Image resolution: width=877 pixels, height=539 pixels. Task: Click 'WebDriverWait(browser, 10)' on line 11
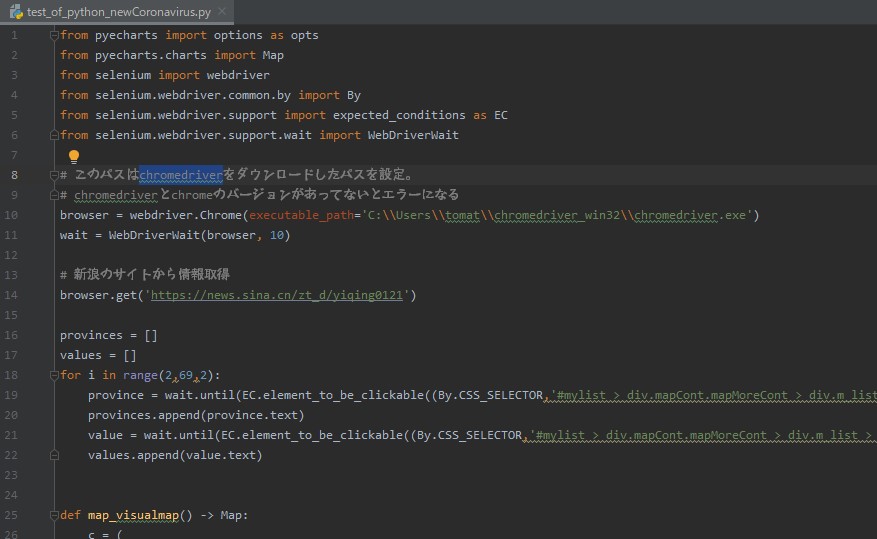coord(199,235)
